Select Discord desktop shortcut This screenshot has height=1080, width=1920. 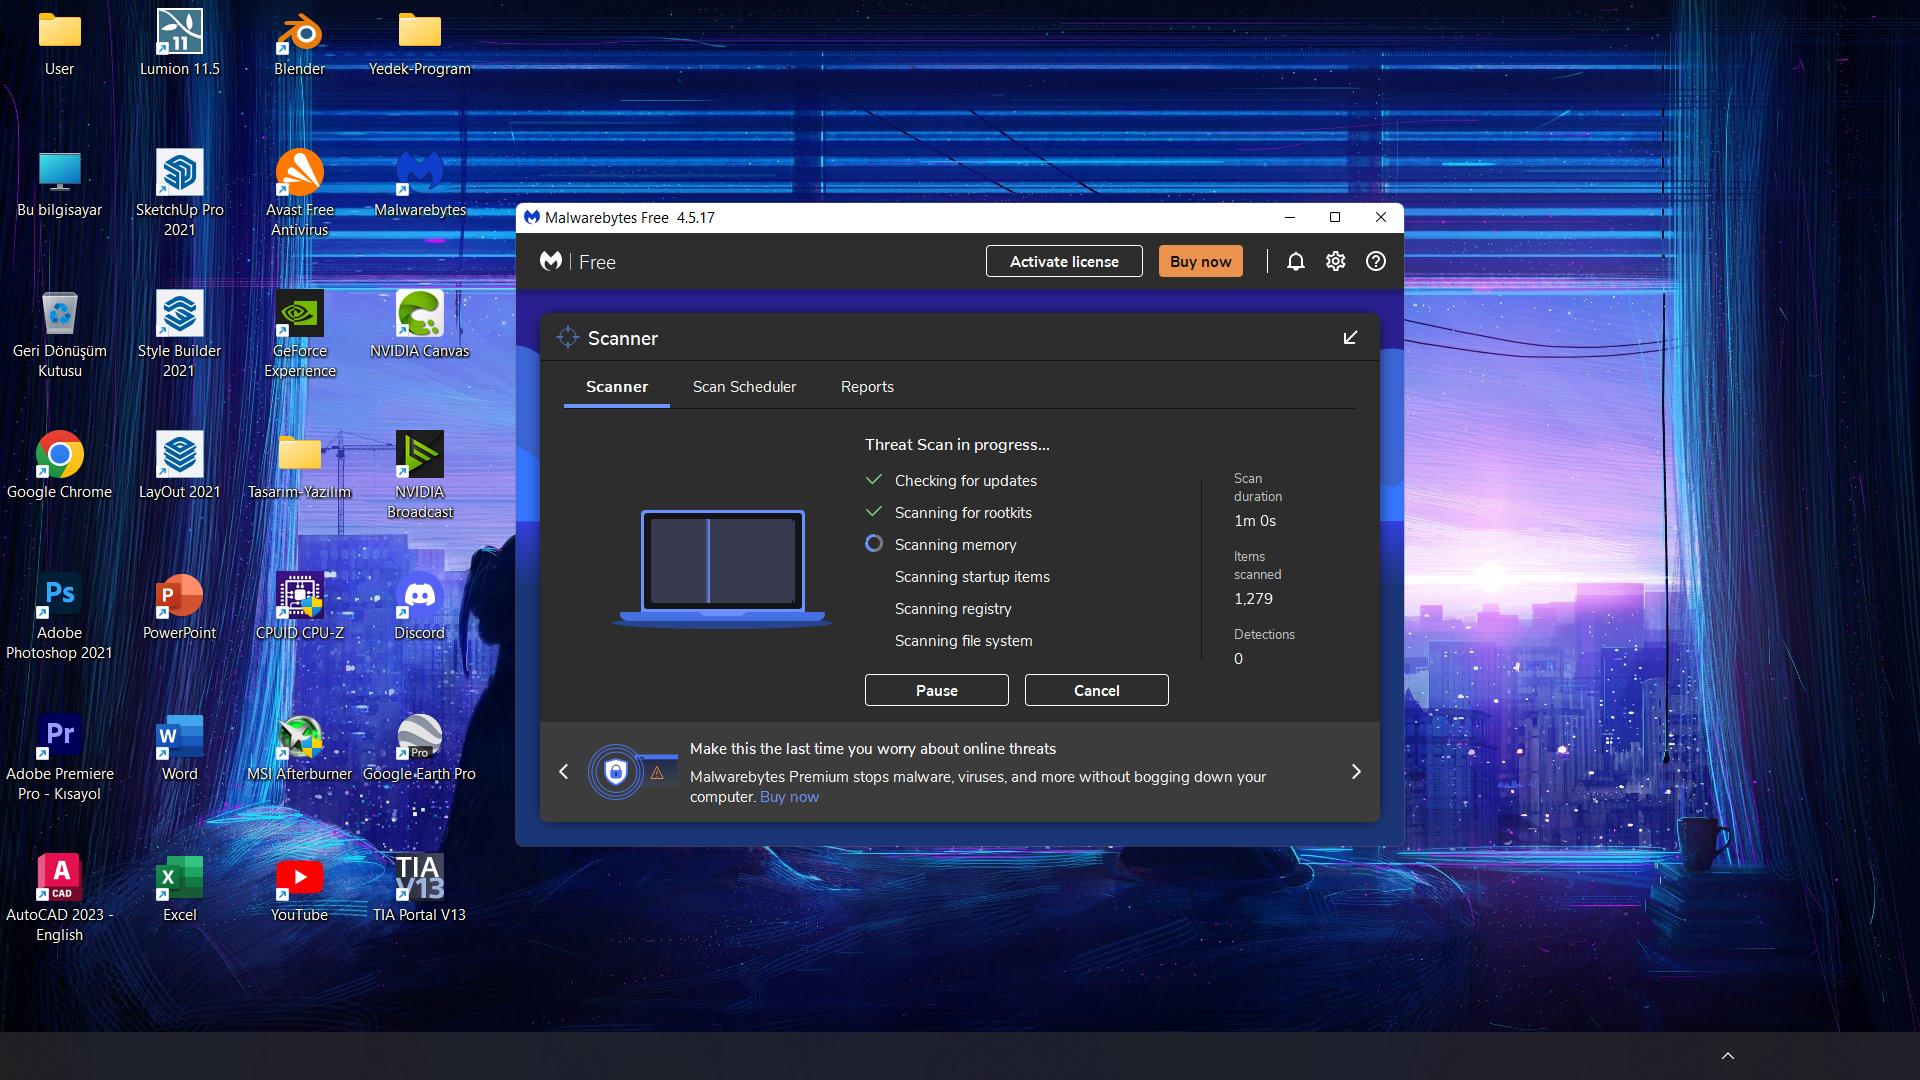coord(420,608)
